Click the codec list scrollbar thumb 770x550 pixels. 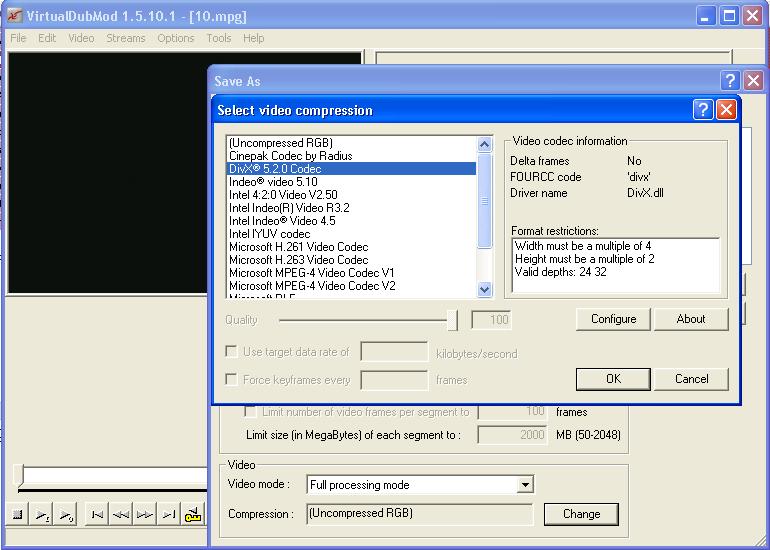click(484, 201)
